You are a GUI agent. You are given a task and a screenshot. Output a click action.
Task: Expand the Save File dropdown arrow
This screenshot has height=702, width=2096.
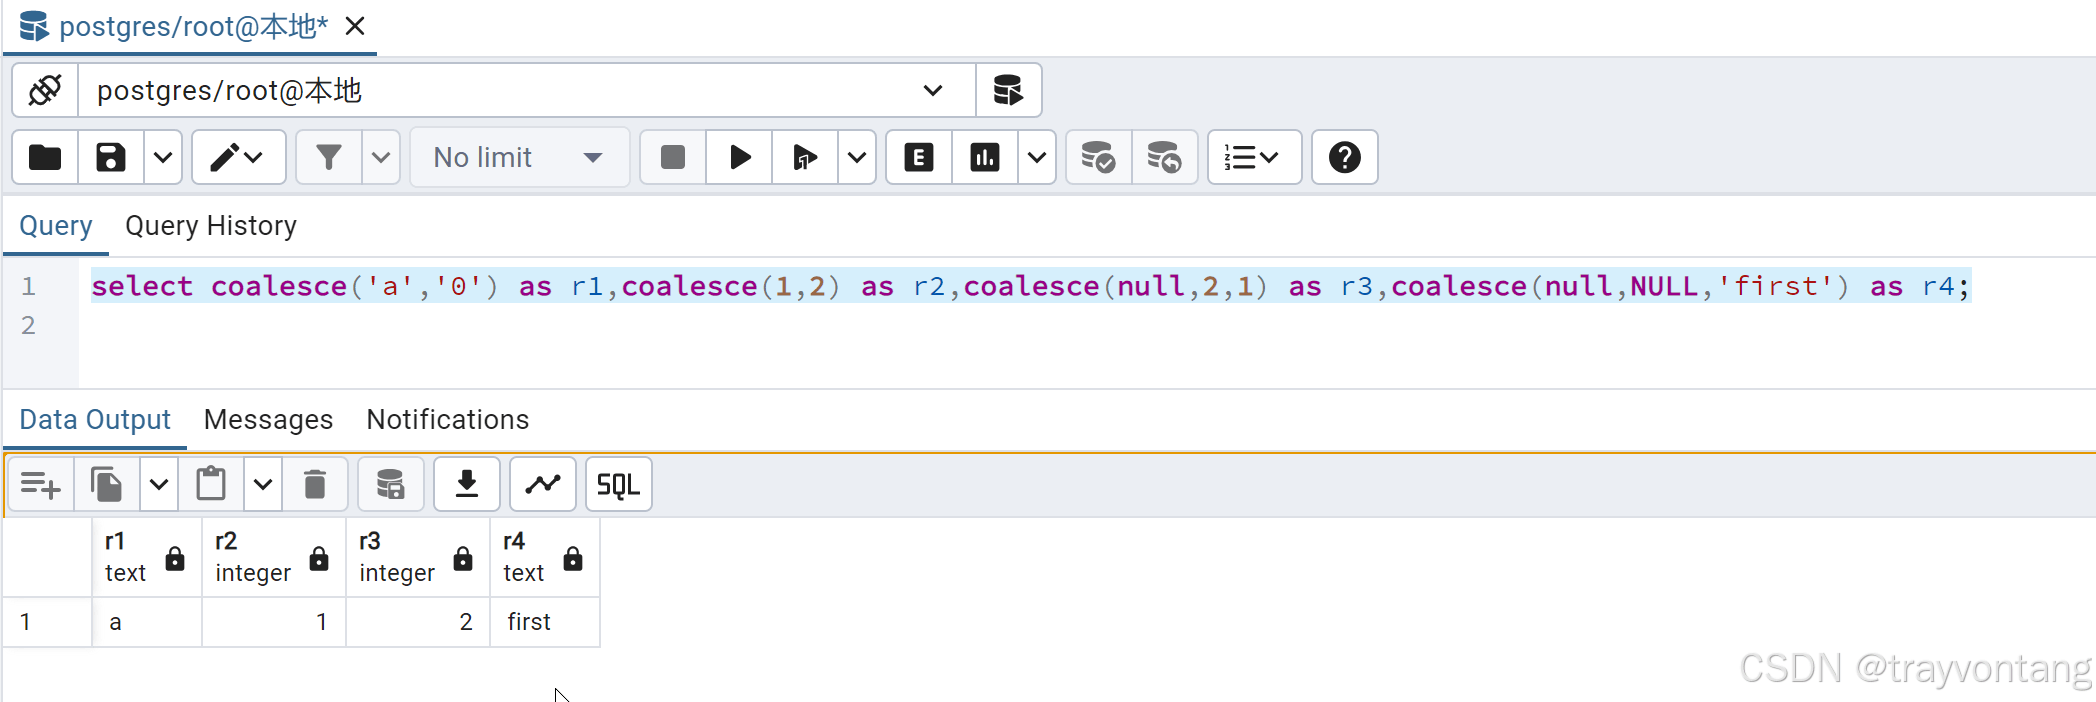click(x=163, y=157)
